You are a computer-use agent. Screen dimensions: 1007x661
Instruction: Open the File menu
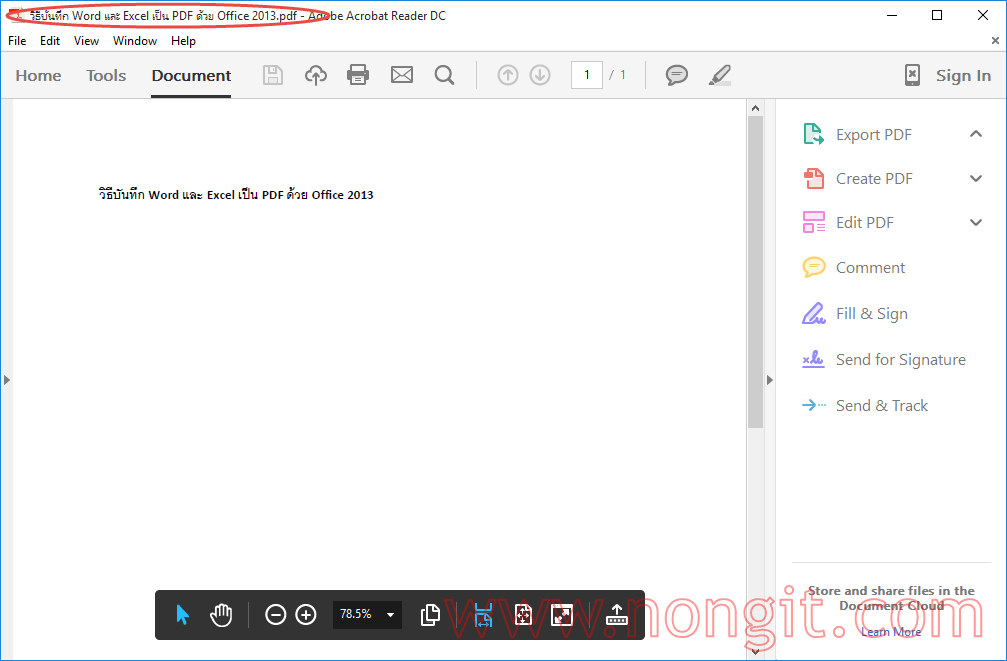(x=17, y=40)
